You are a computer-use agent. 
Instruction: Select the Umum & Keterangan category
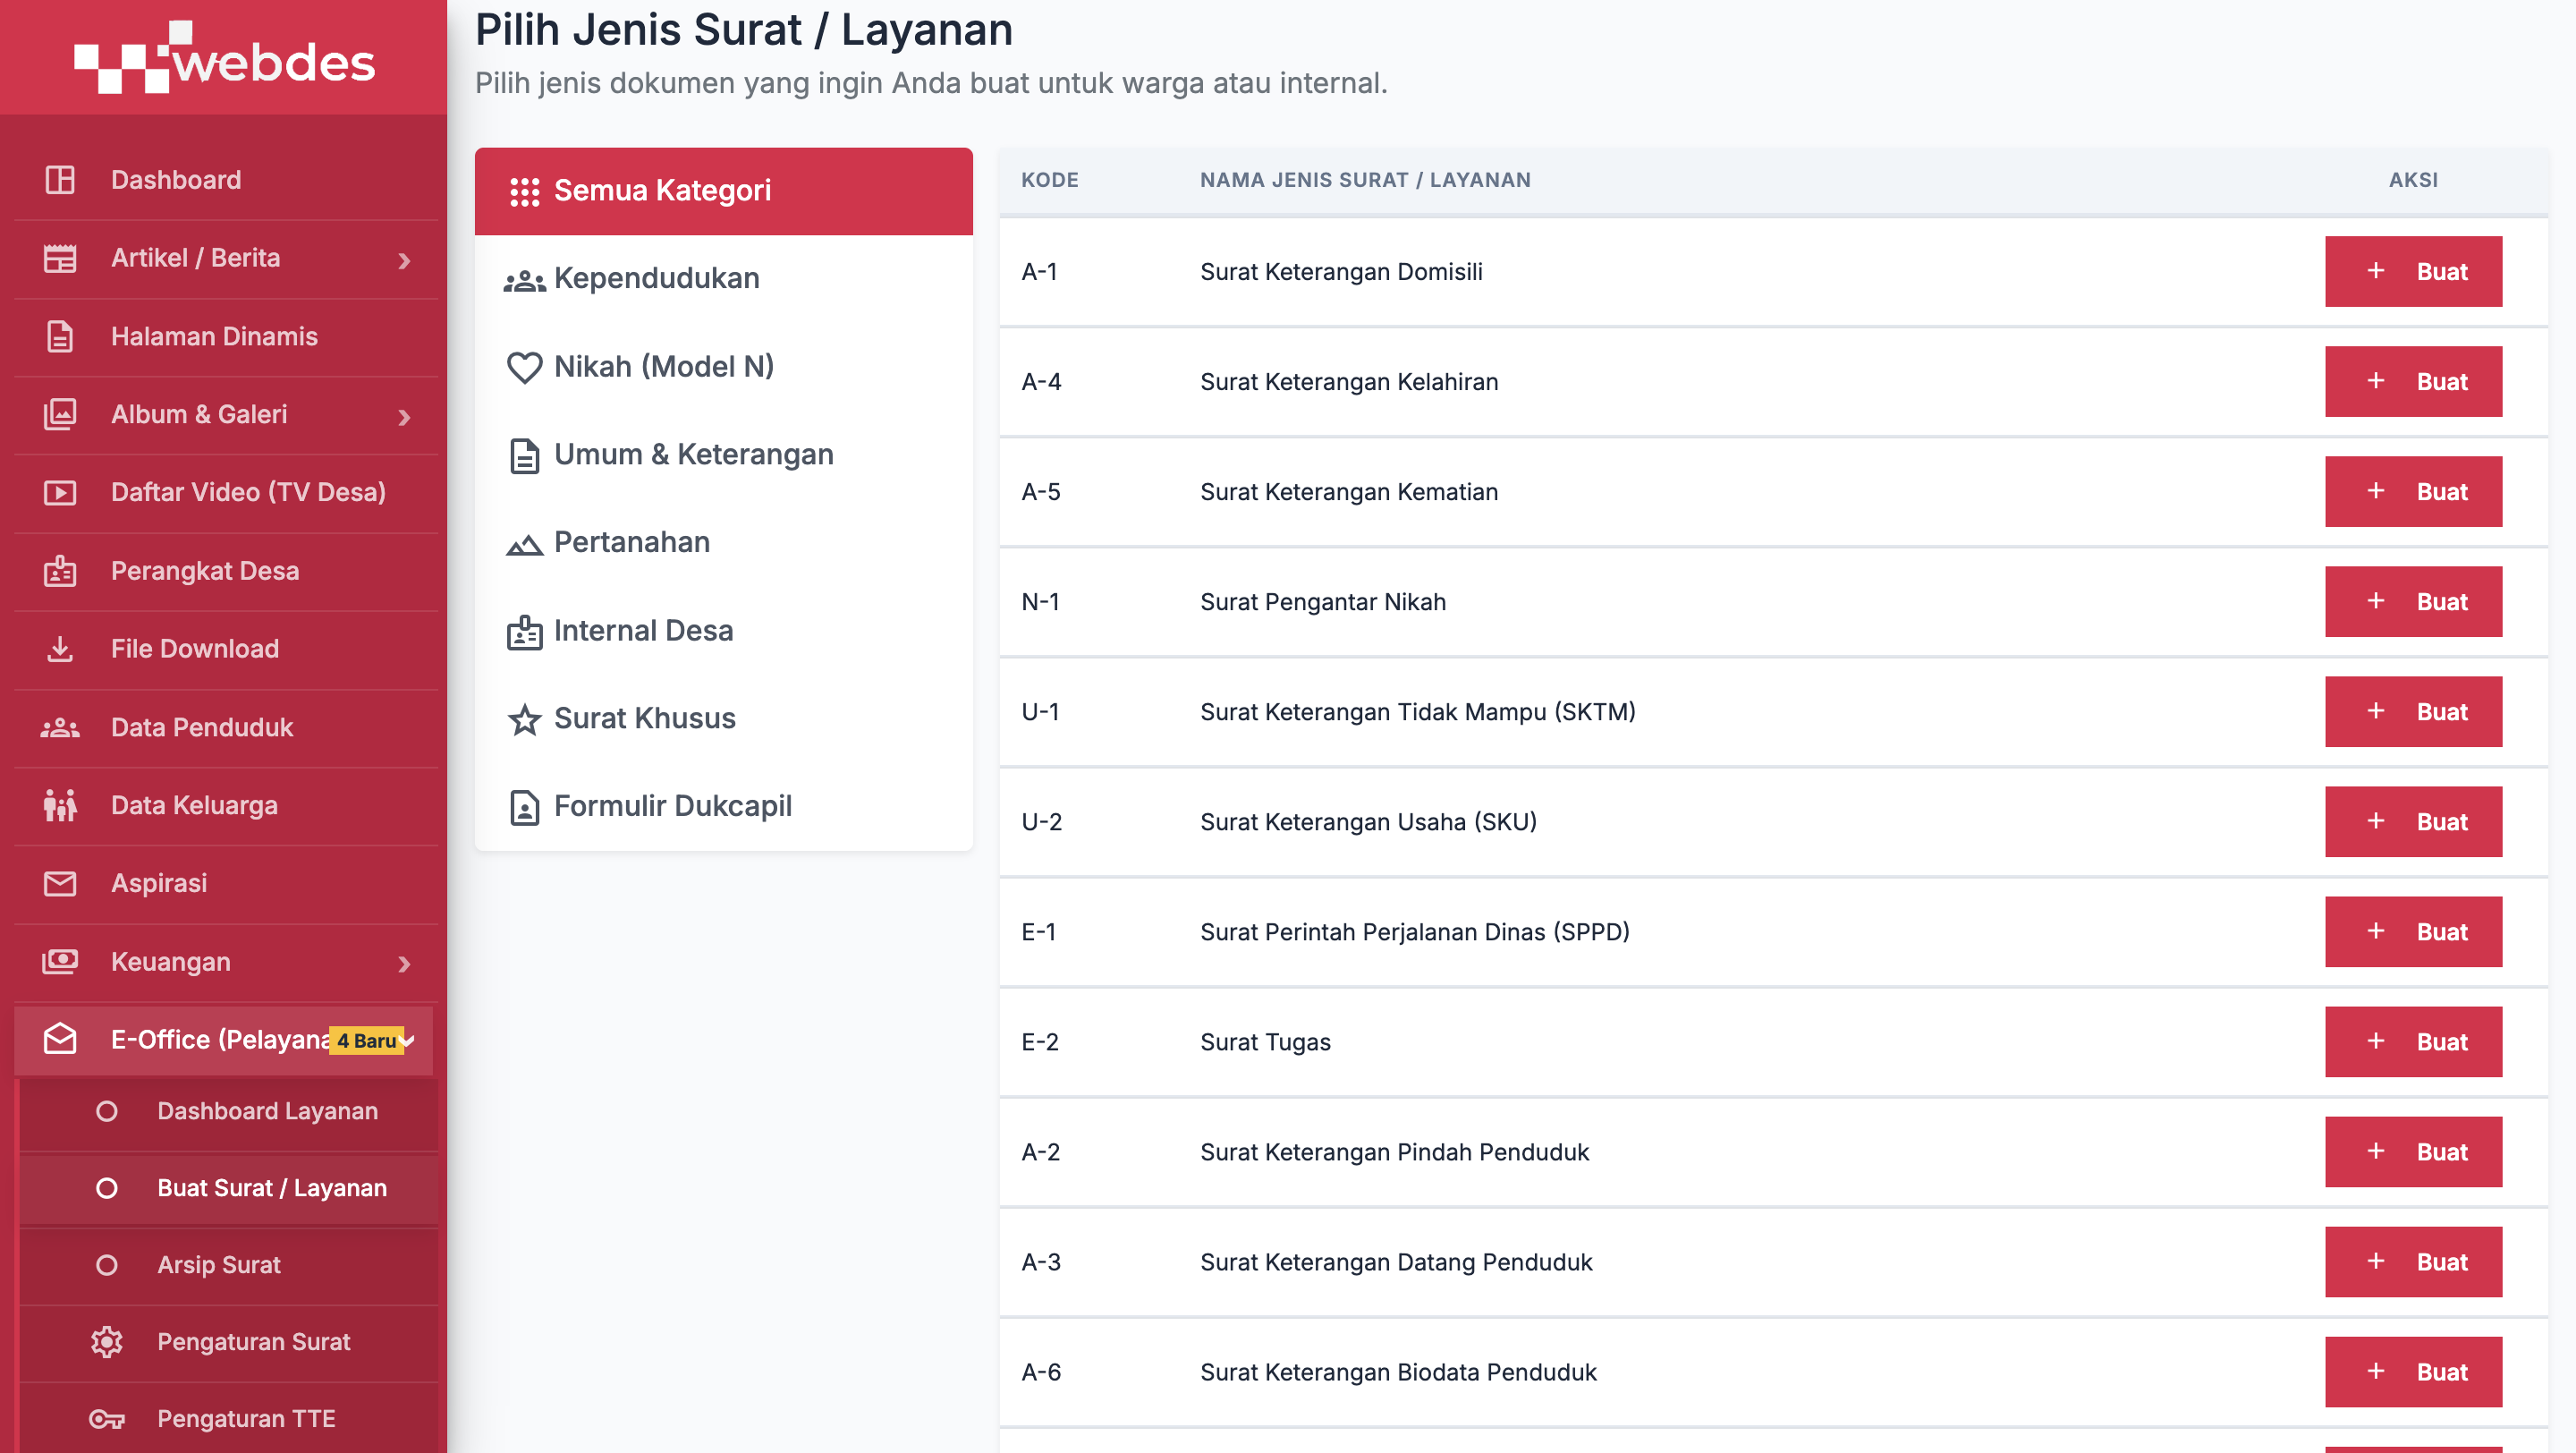[x=724, y=455]
